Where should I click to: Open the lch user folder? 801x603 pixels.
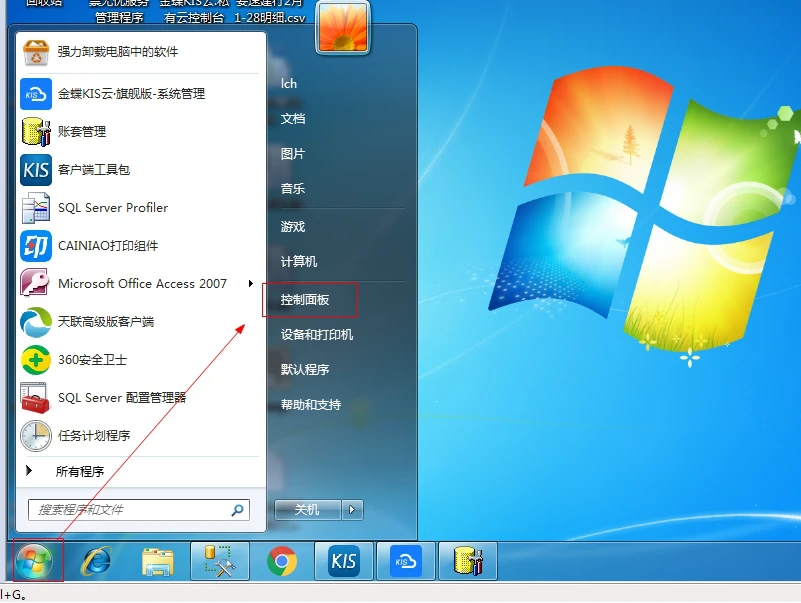coord(289,84)
